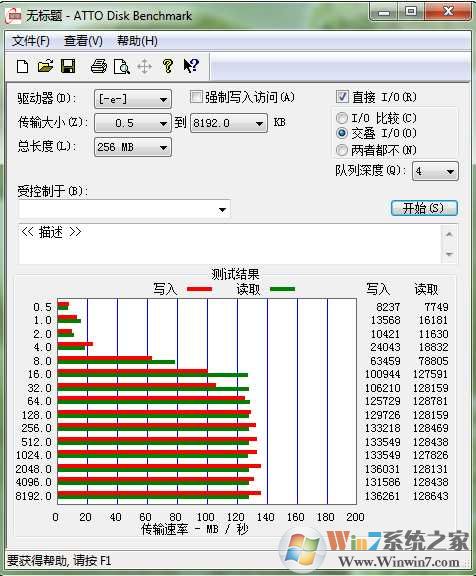
Task: Open the 总长度 256 MB dropdown
Action: [133, 147]
